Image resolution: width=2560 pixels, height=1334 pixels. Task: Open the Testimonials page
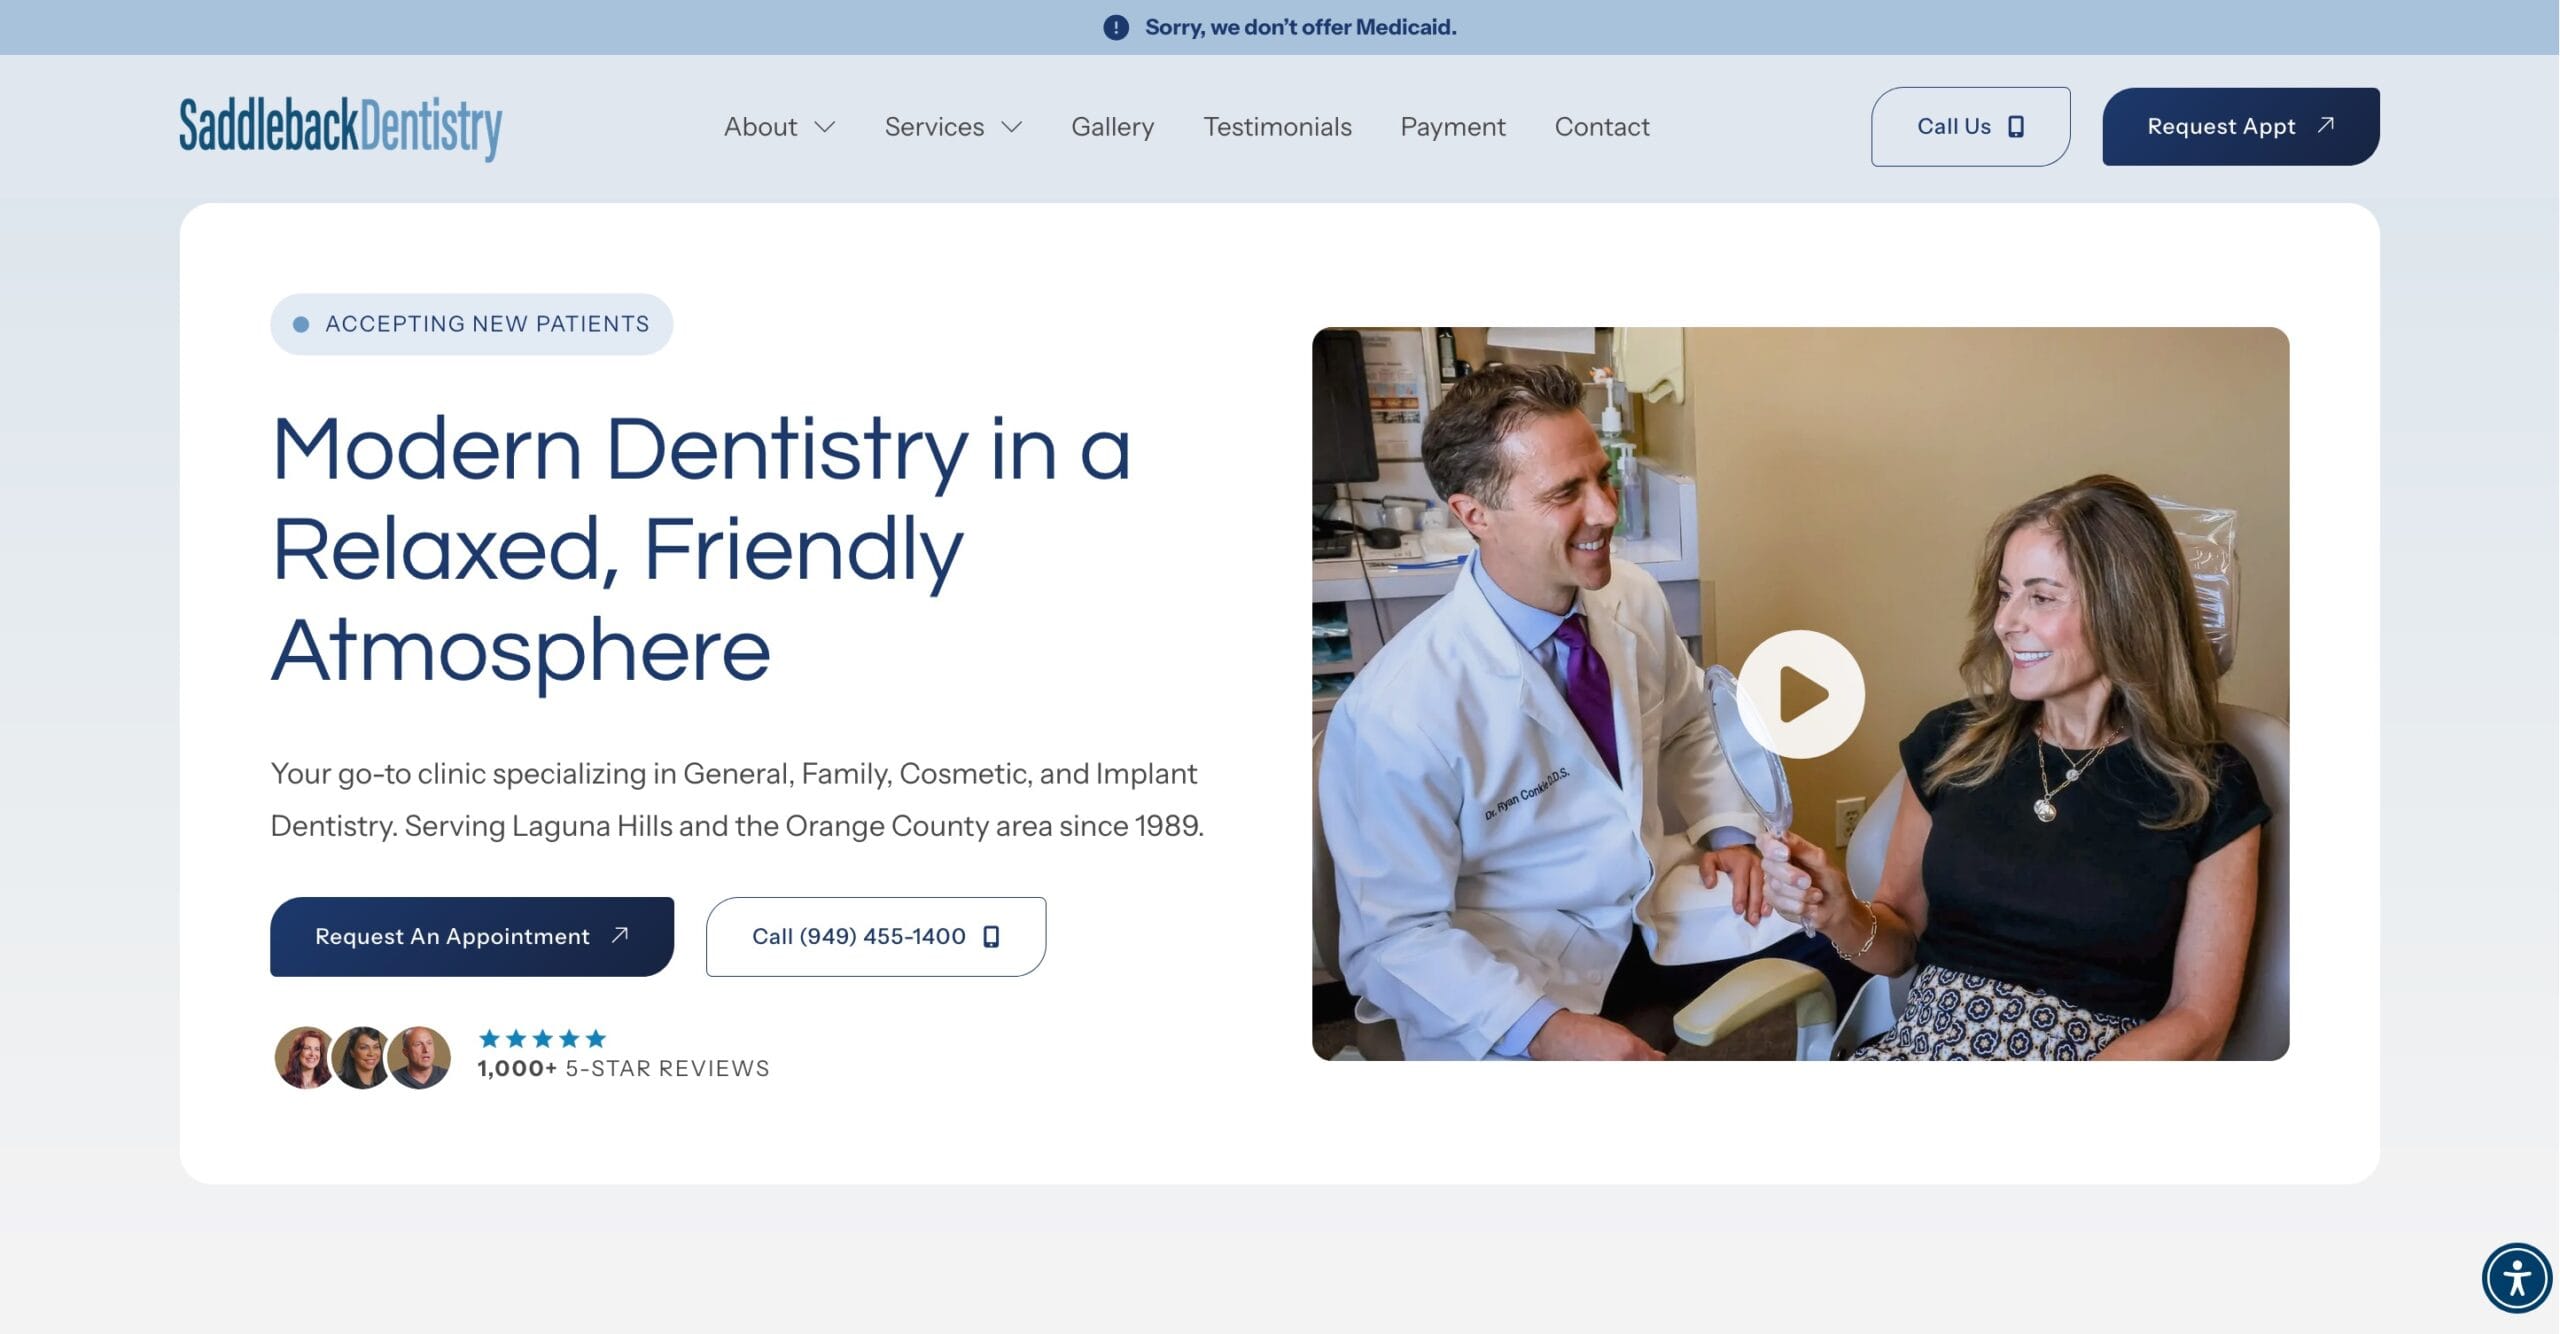coord(1277,127)
